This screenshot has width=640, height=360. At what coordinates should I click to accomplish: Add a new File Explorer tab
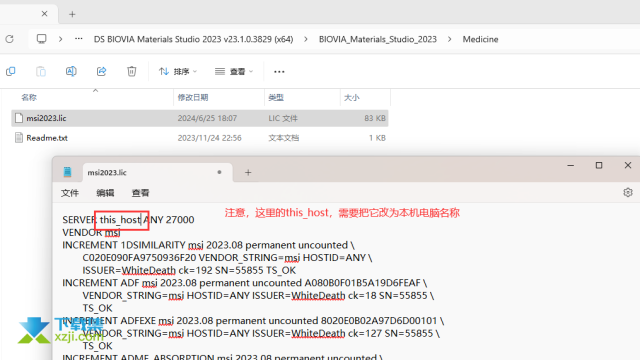click(72, 14)
